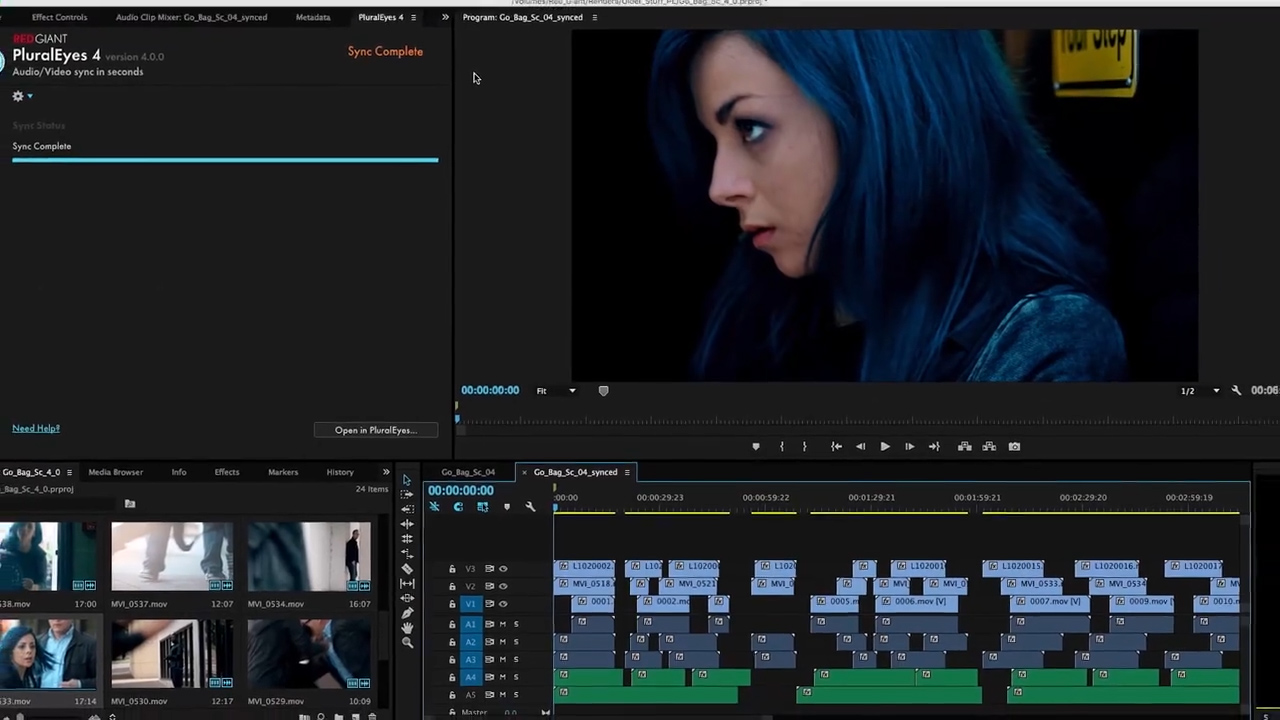Mute the A1 audio track
1280x720 pixels.
(503, 624)
